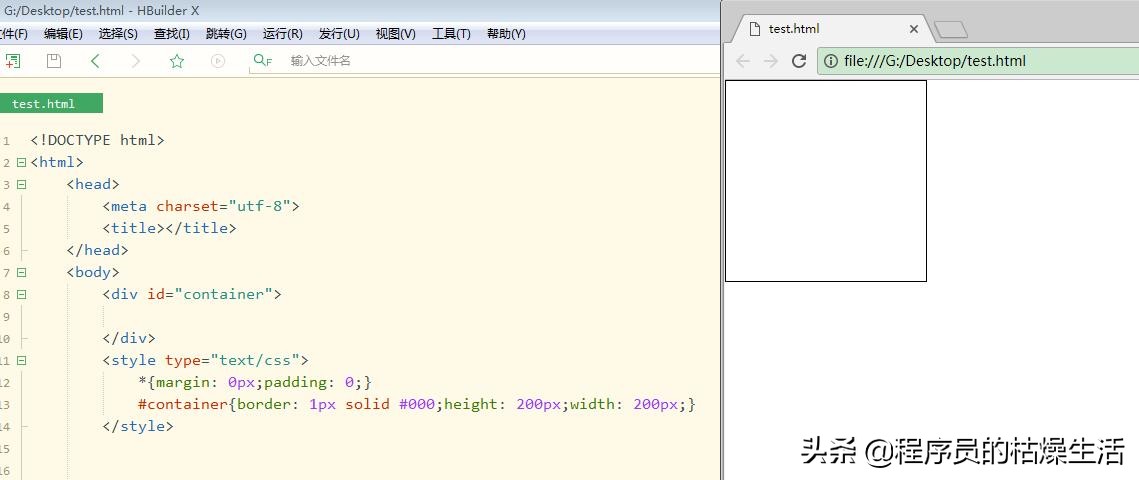The height and width of the screenshot is (480, 1139).
Task: Click the browser address bar URL
Action: [x=934, y=61]
